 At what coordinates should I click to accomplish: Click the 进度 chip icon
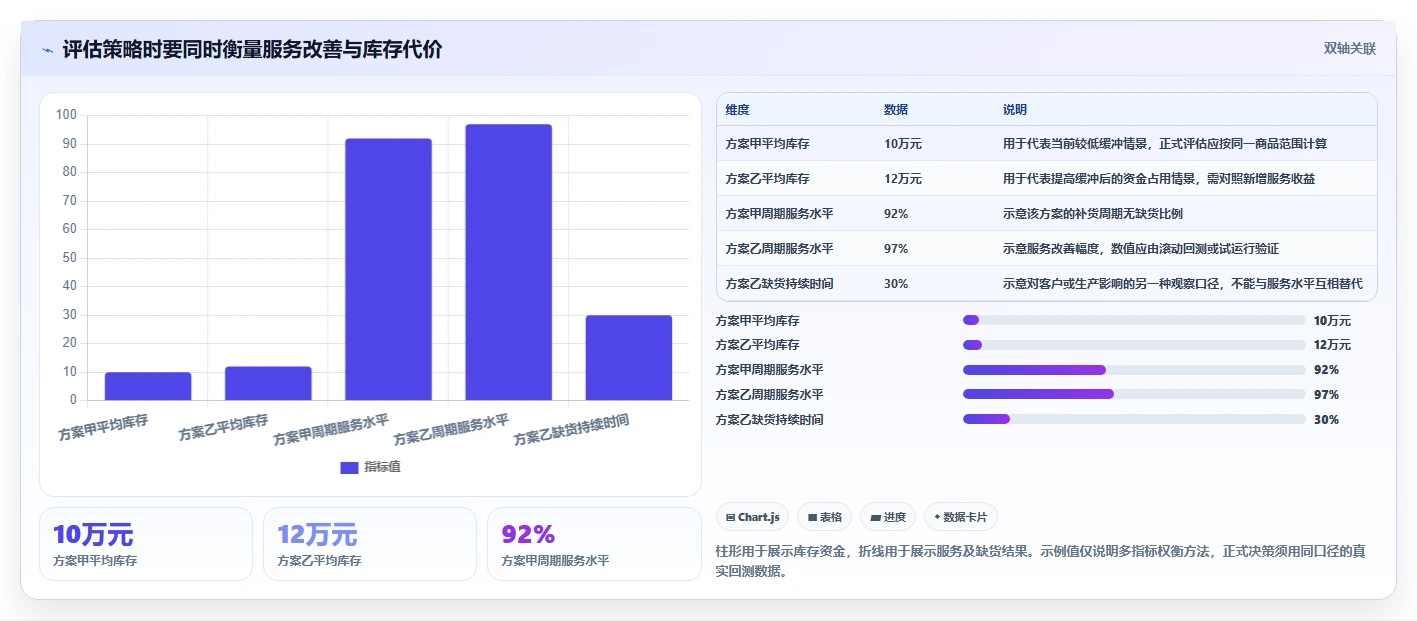[x=876, y=518]
